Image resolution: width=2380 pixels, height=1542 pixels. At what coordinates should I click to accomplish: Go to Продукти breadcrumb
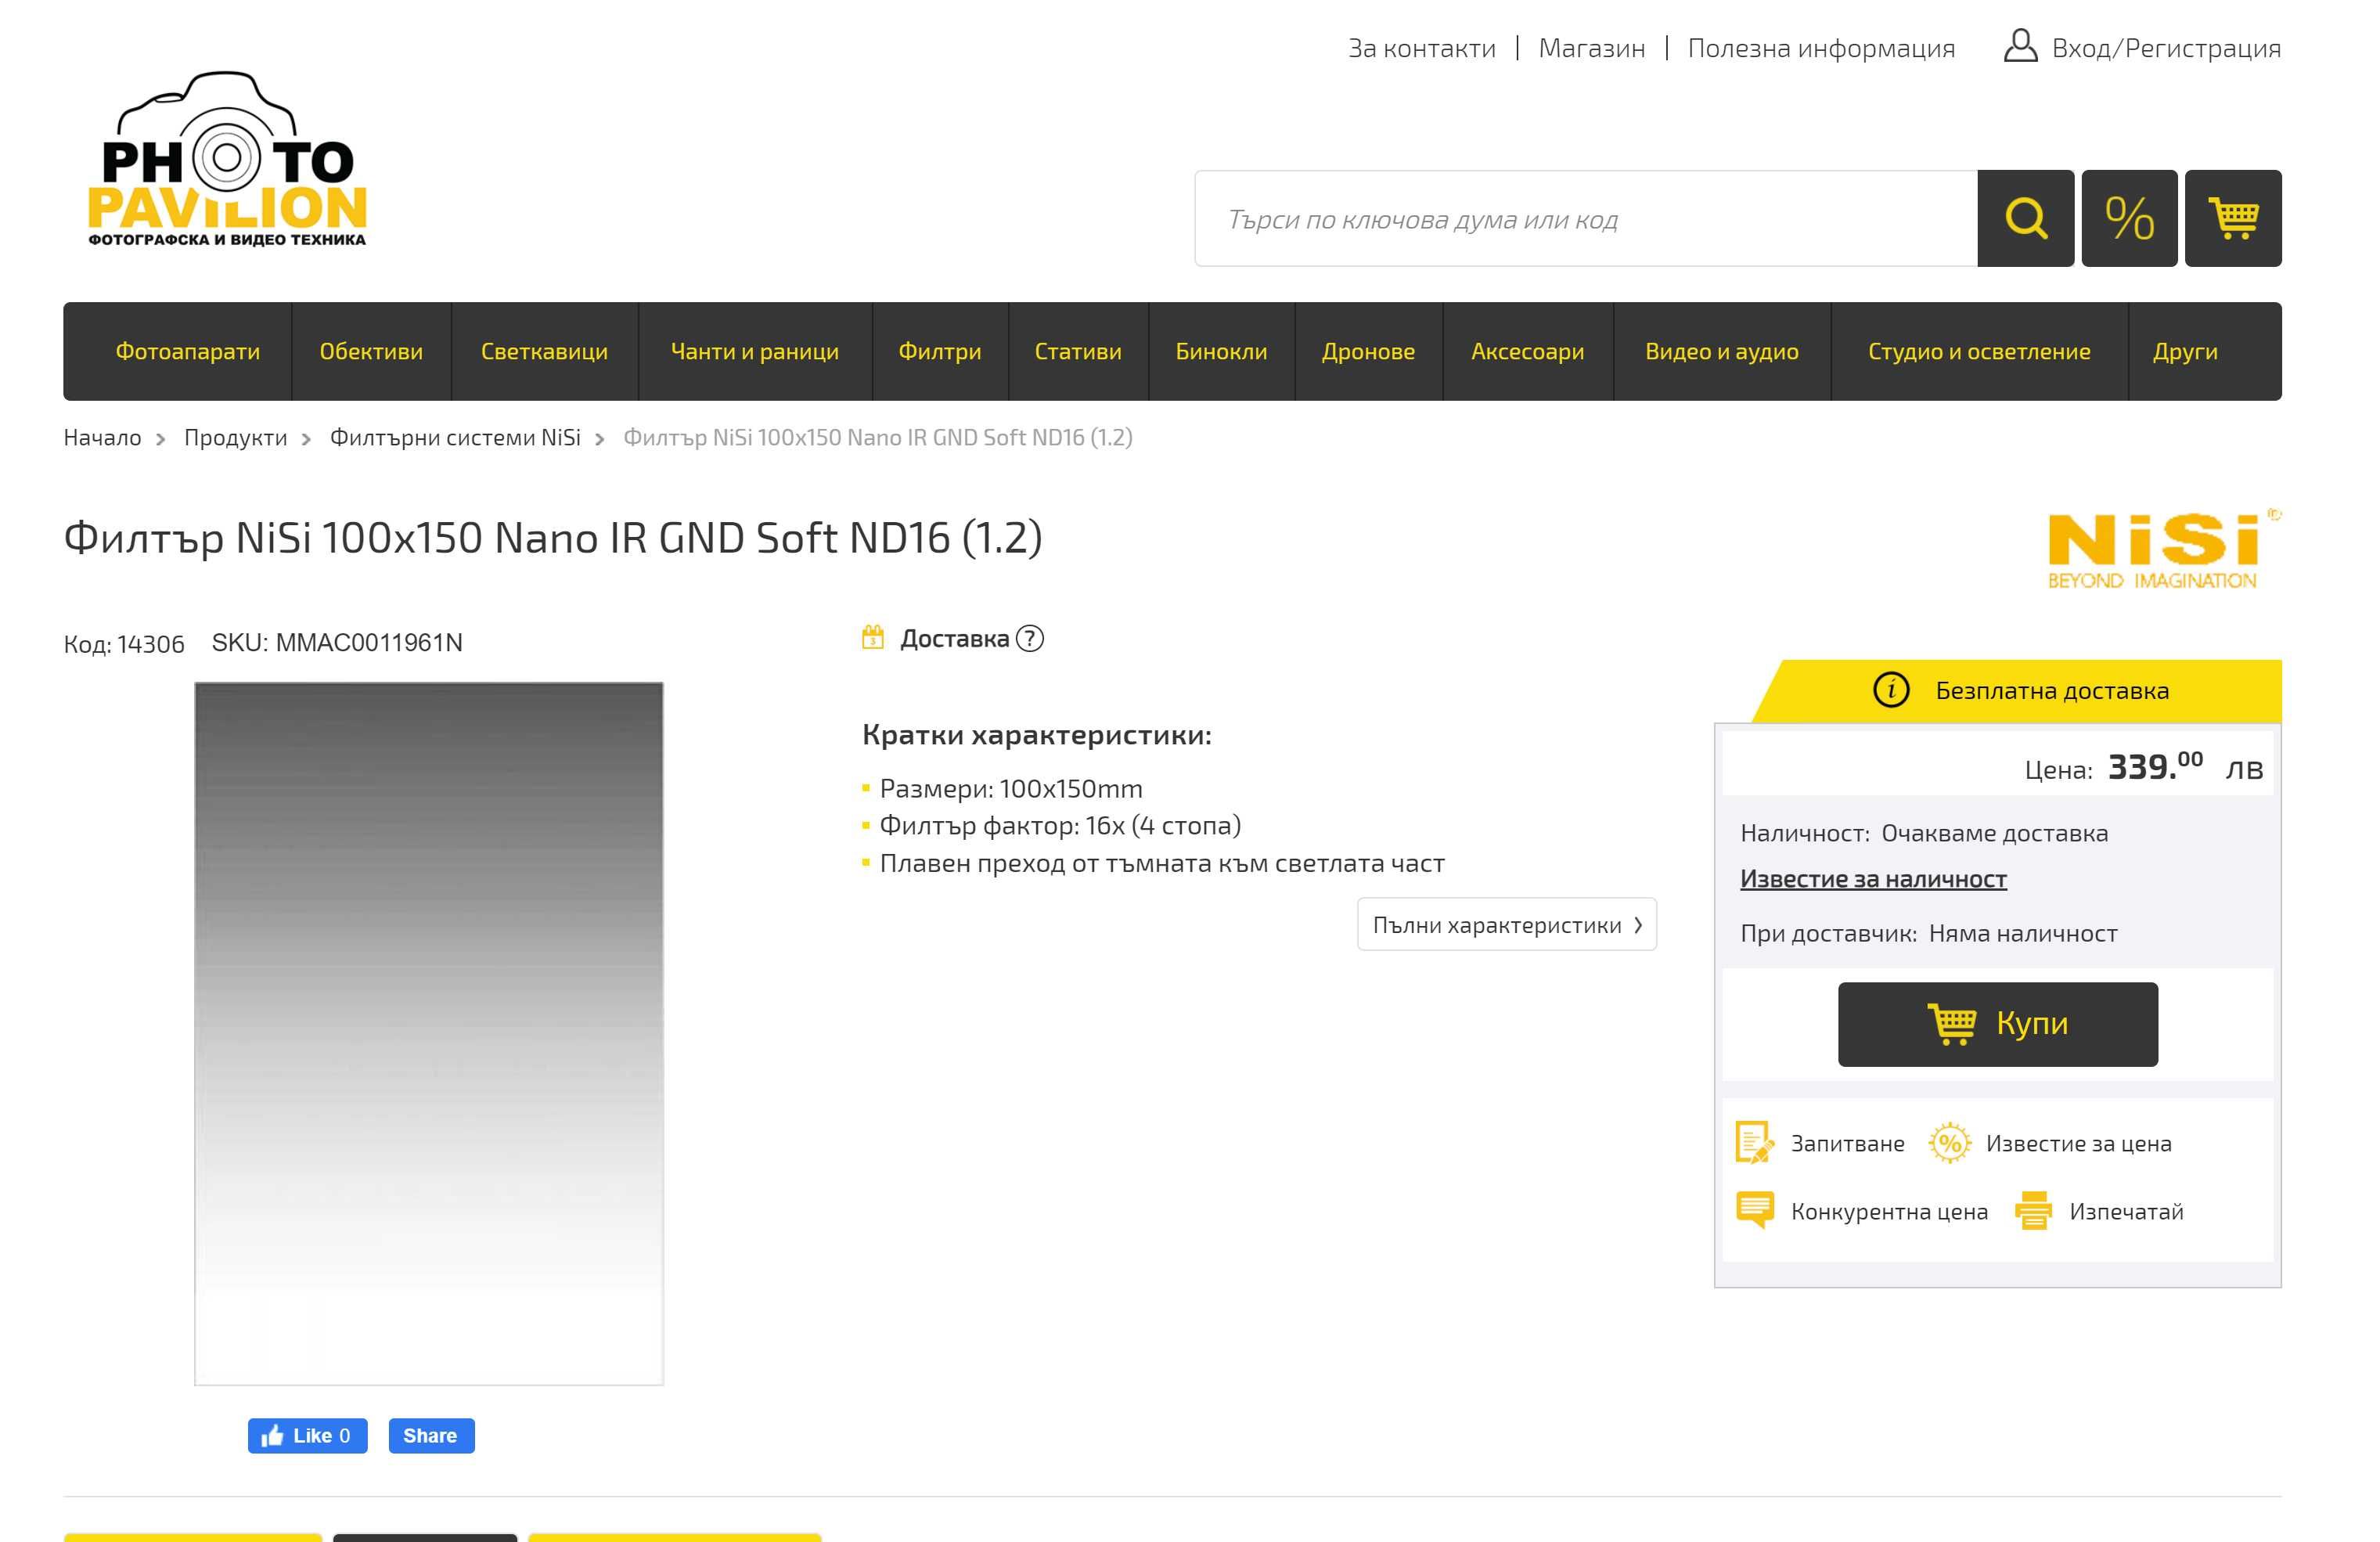[235, 437]
